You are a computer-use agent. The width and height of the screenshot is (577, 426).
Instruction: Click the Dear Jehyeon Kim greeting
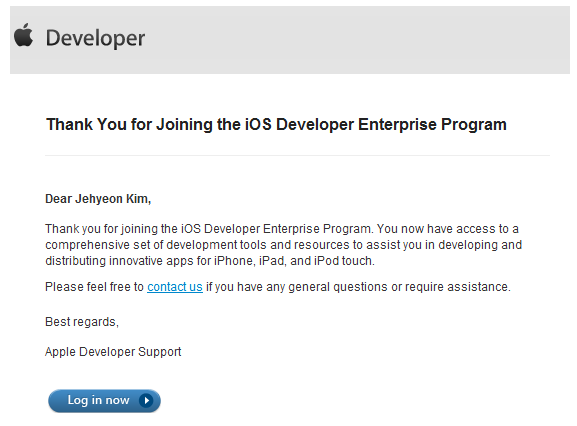pyautogui.click(x=98, y=199)
